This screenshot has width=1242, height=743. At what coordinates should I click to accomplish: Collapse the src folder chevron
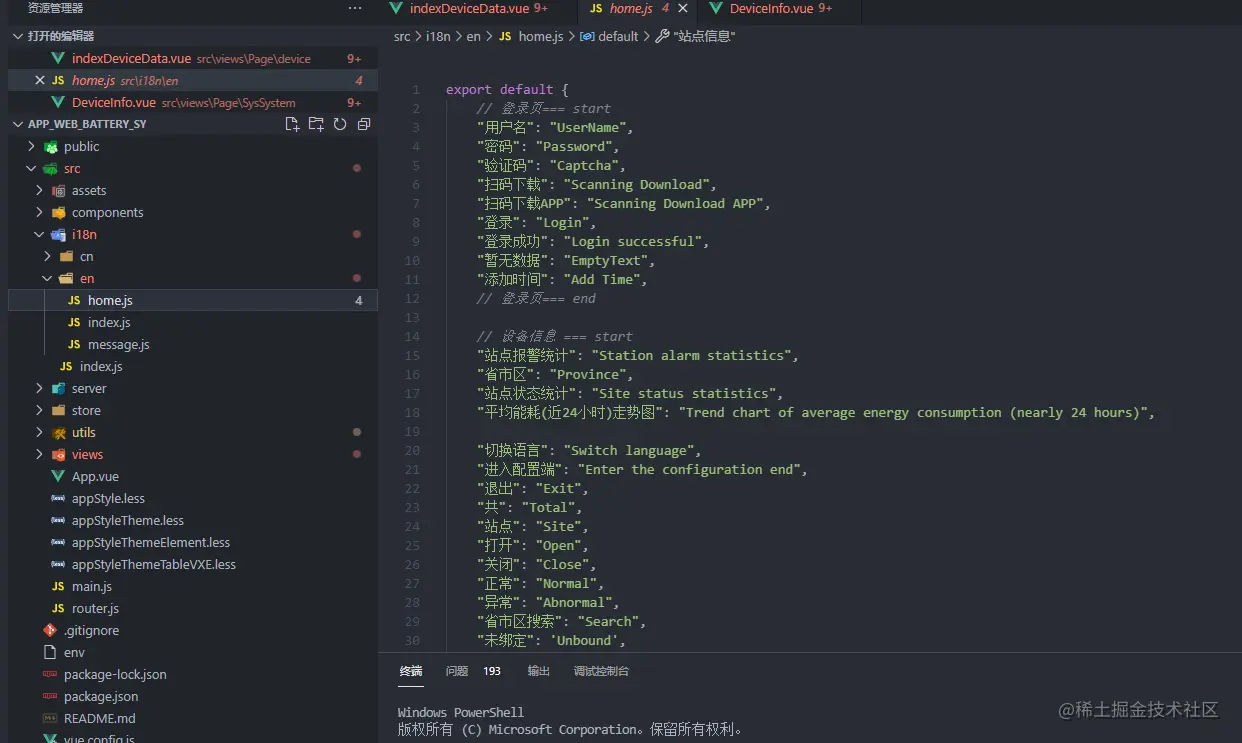[x=32, y=168]
